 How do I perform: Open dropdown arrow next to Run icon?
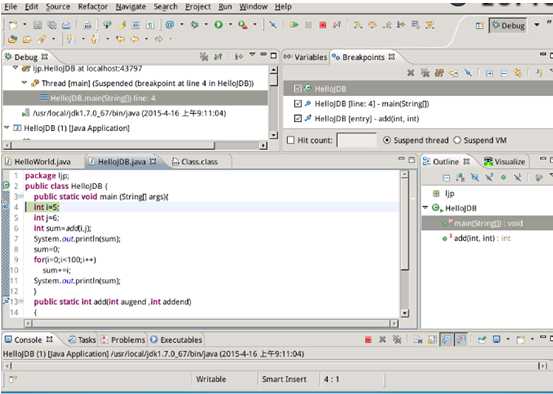[230, 25]
